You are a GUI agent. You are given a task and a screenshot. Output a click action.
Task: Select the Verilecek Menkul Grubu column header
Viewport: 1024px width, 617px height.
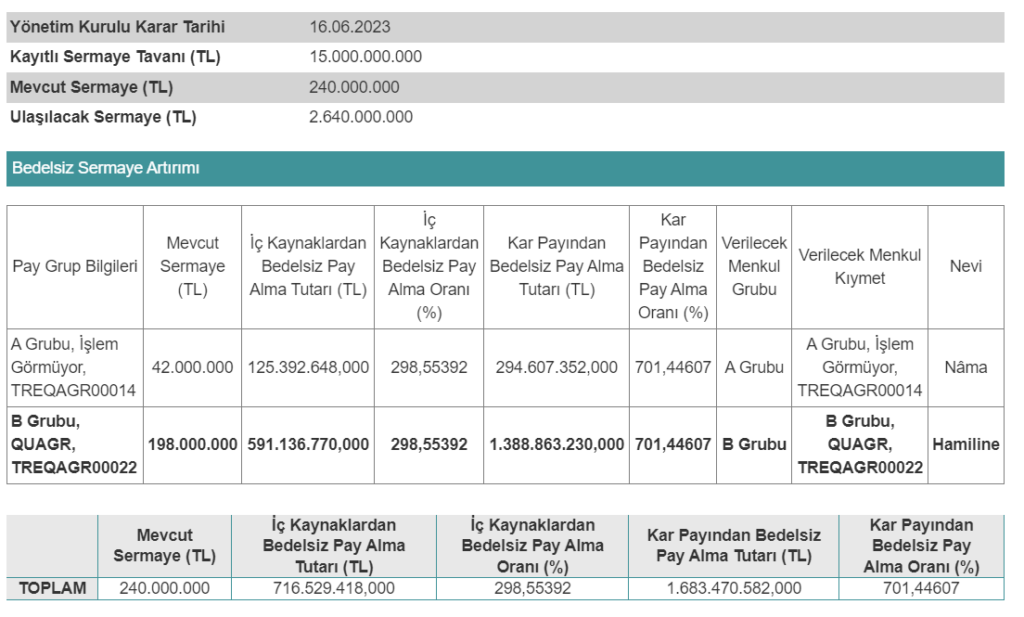point(754,267)
